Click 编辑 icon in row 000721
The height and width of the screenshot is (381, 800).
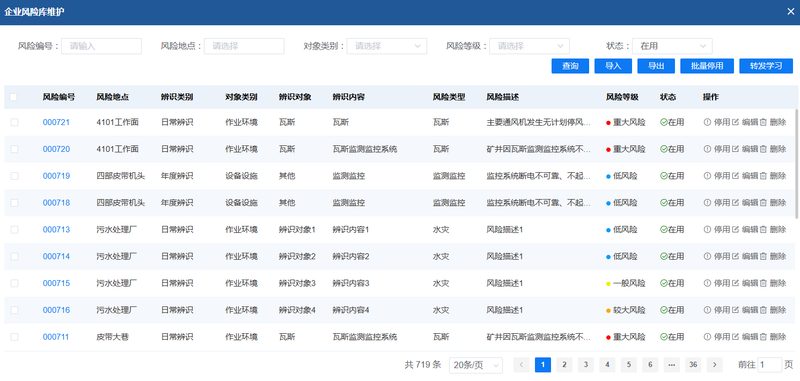735,122
